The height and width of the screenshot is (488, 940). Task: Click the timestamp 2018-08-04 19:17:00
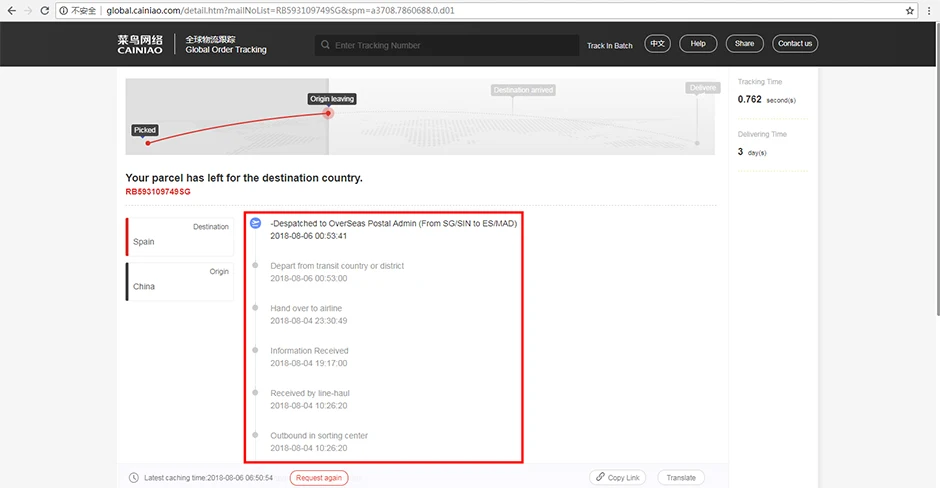point(308,363)
